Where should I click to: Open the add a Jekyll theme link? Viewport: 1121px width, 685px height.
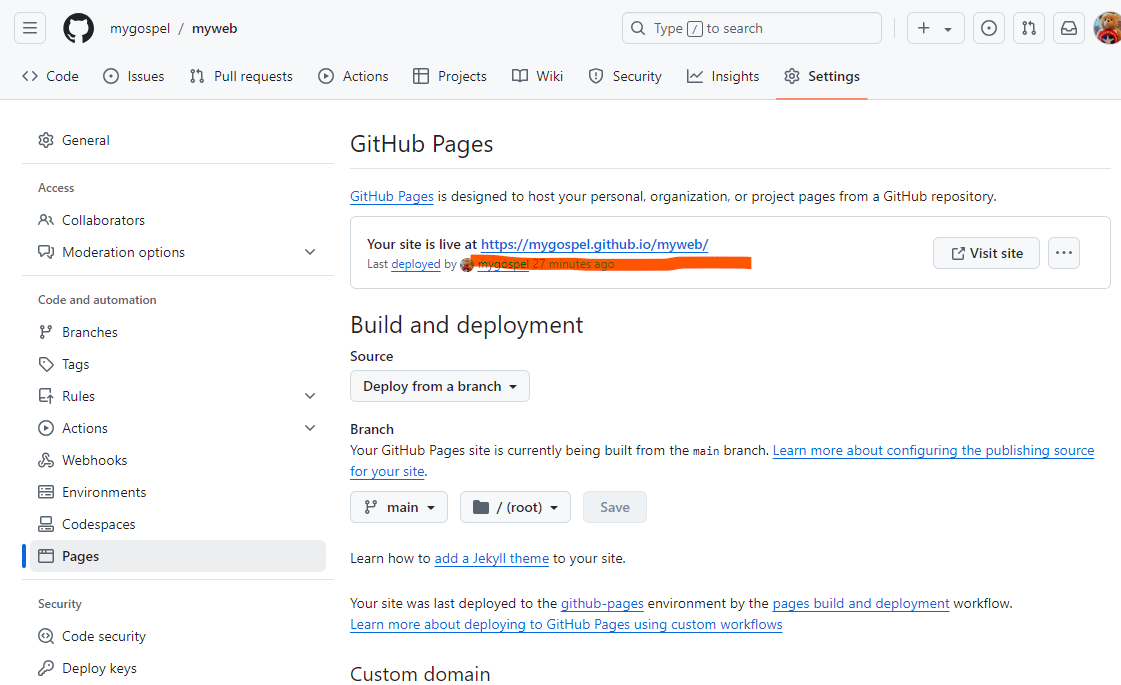click(x=492, y=558)
